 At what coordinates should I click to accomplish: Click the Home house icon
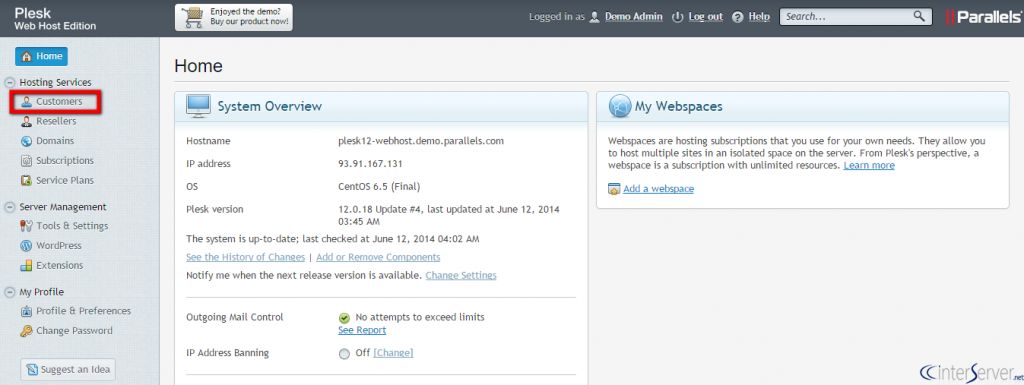pos(27,57)
